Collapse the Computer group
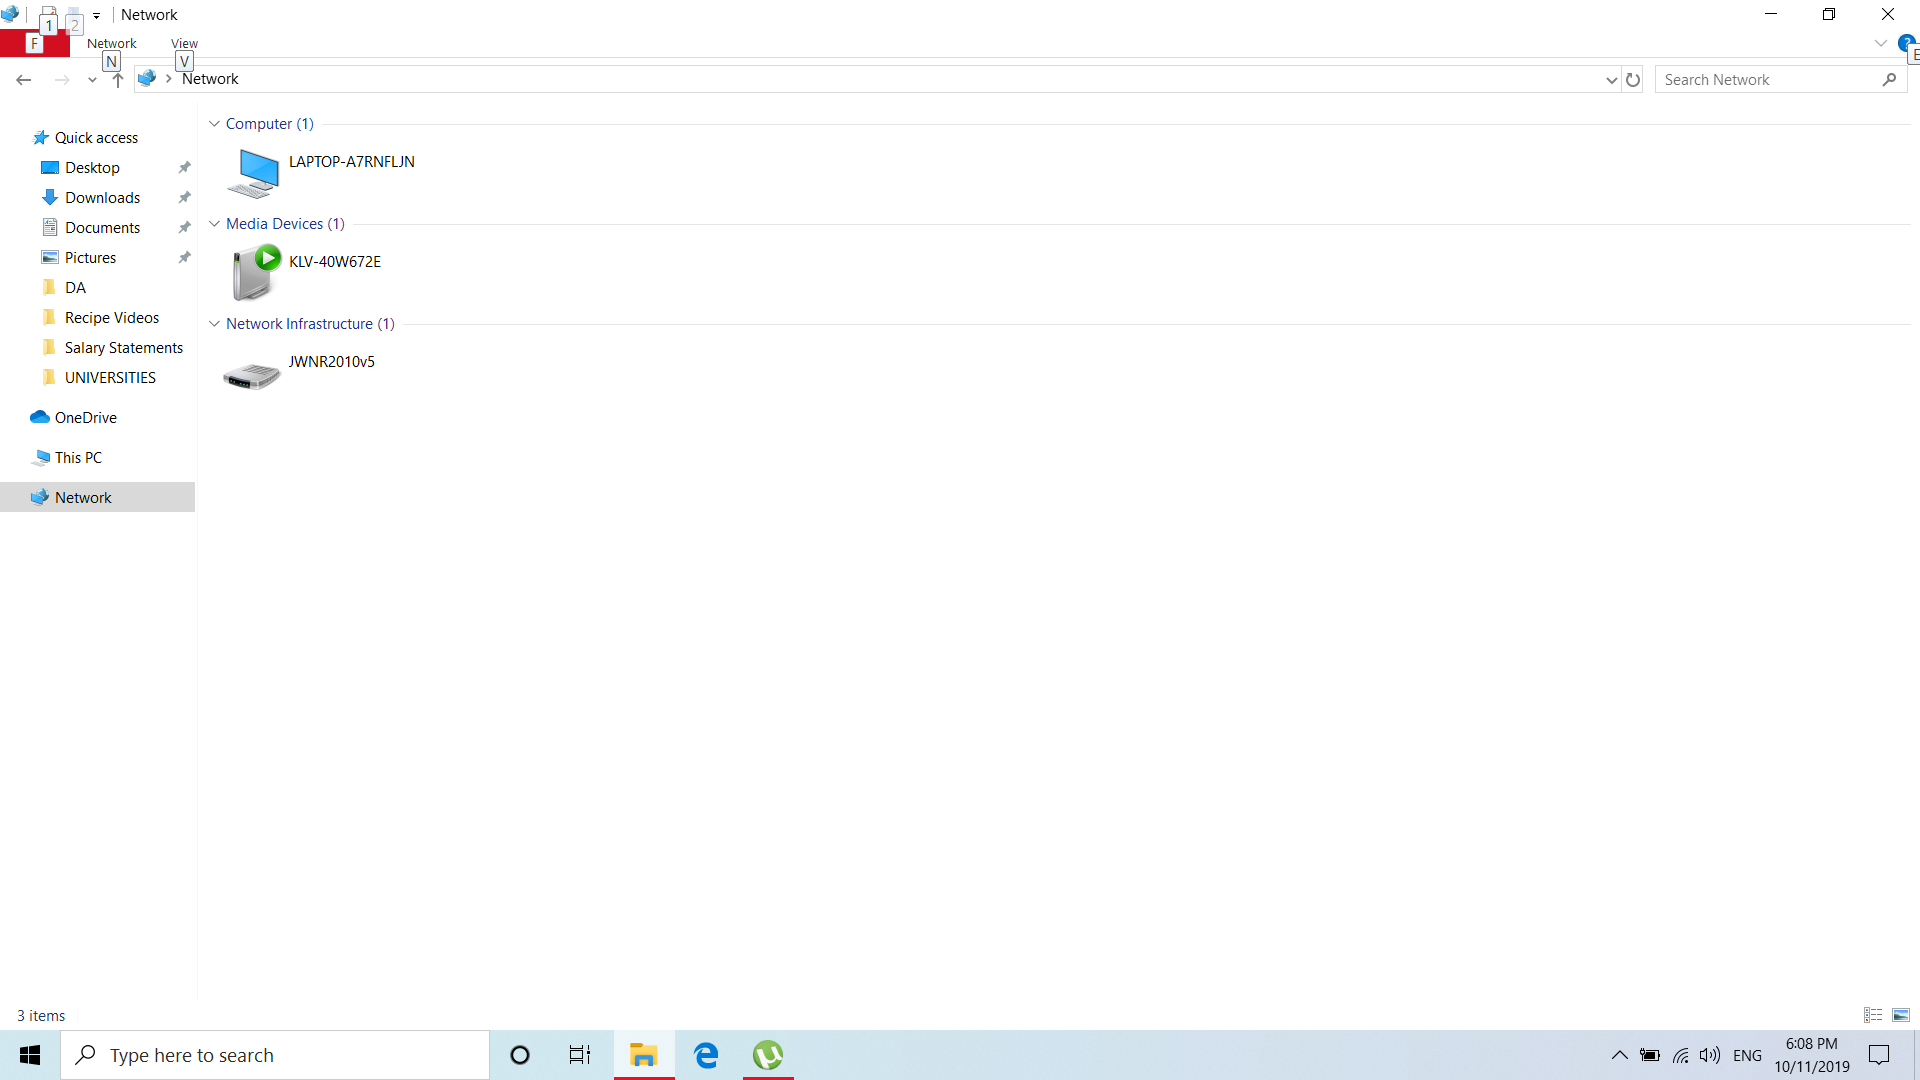The width and height of the screenshot is (1920, 1080). 214,124
